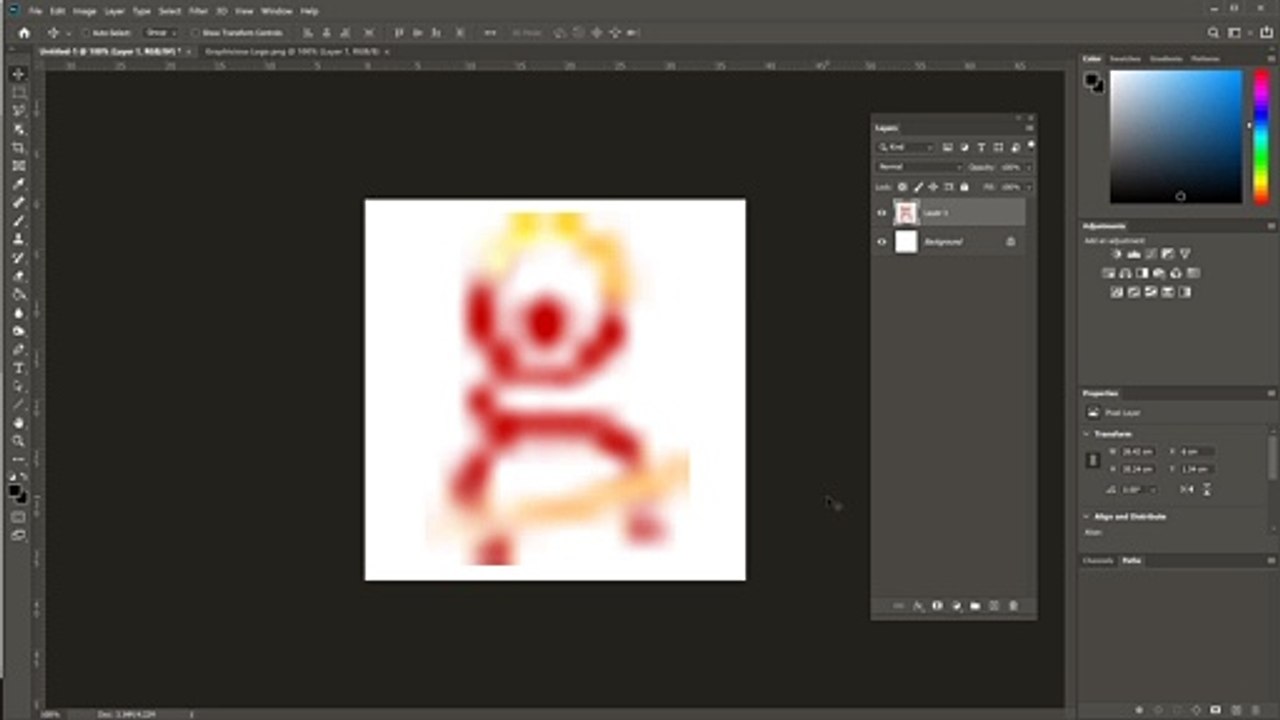Image resolution: width=1280 pixels, height=720 pixels.
Task: Filter layers by adjustment layers
Action: click(964, 147)
